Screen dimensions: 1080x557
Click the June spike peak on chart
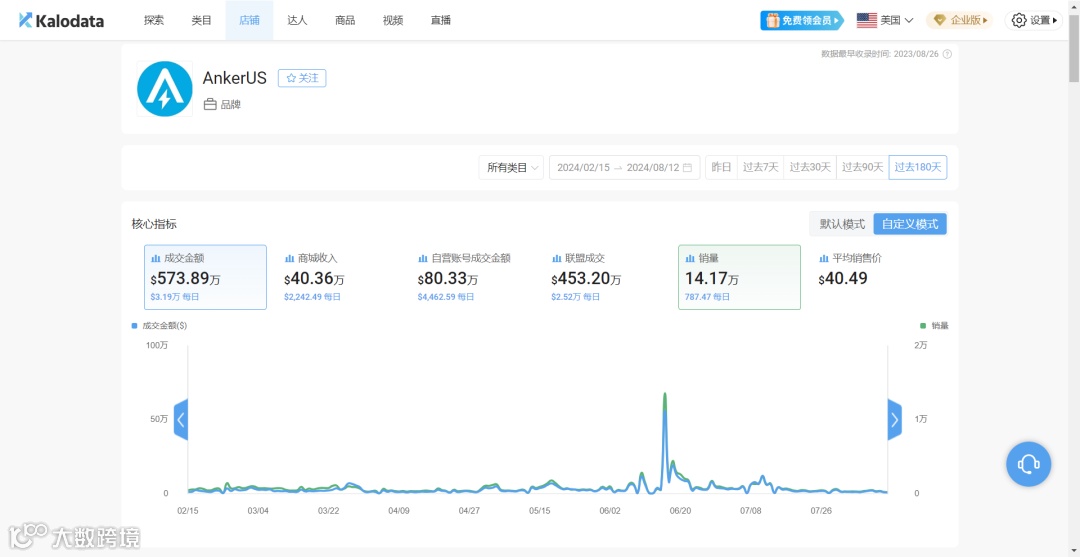(x=665, y=394)
